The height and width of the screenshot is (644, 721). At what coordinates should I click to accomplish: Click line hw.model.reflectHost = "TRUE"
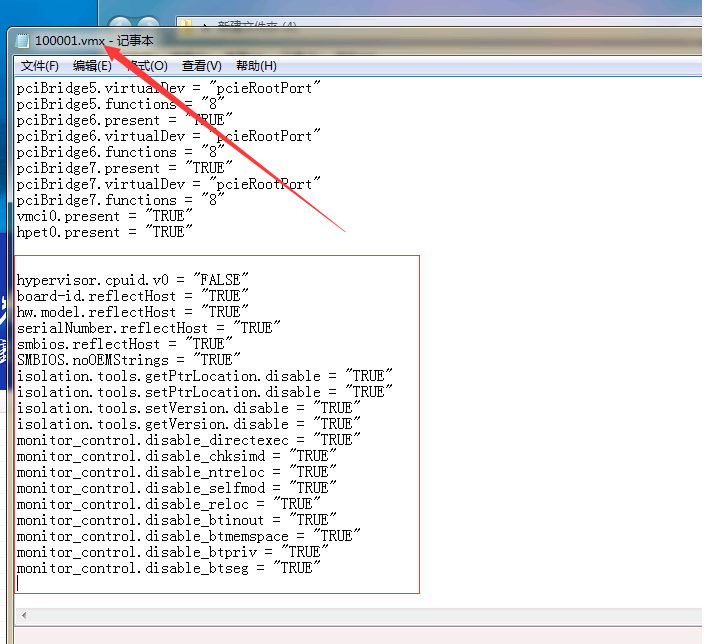(x=132, y=312)
